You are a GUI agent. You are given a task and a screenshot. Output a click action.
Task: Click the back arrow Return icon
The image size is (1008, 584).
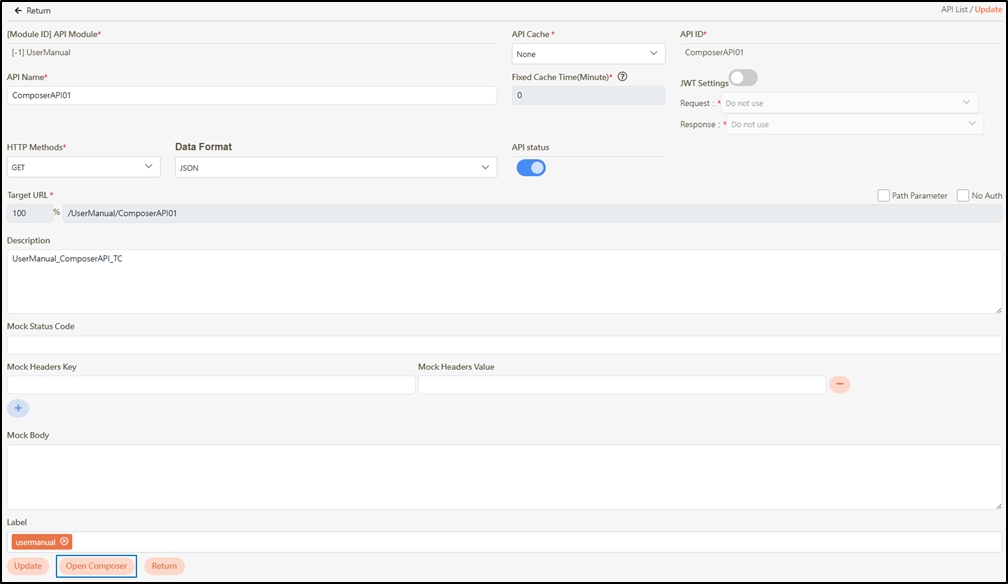click(x=18, y=10)
